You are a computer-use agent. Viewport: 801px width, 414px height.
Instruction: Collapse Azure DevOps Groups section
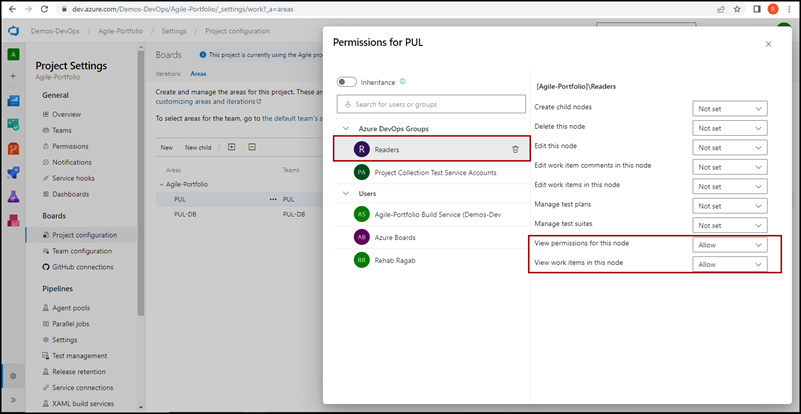click(x=346, y=129)
